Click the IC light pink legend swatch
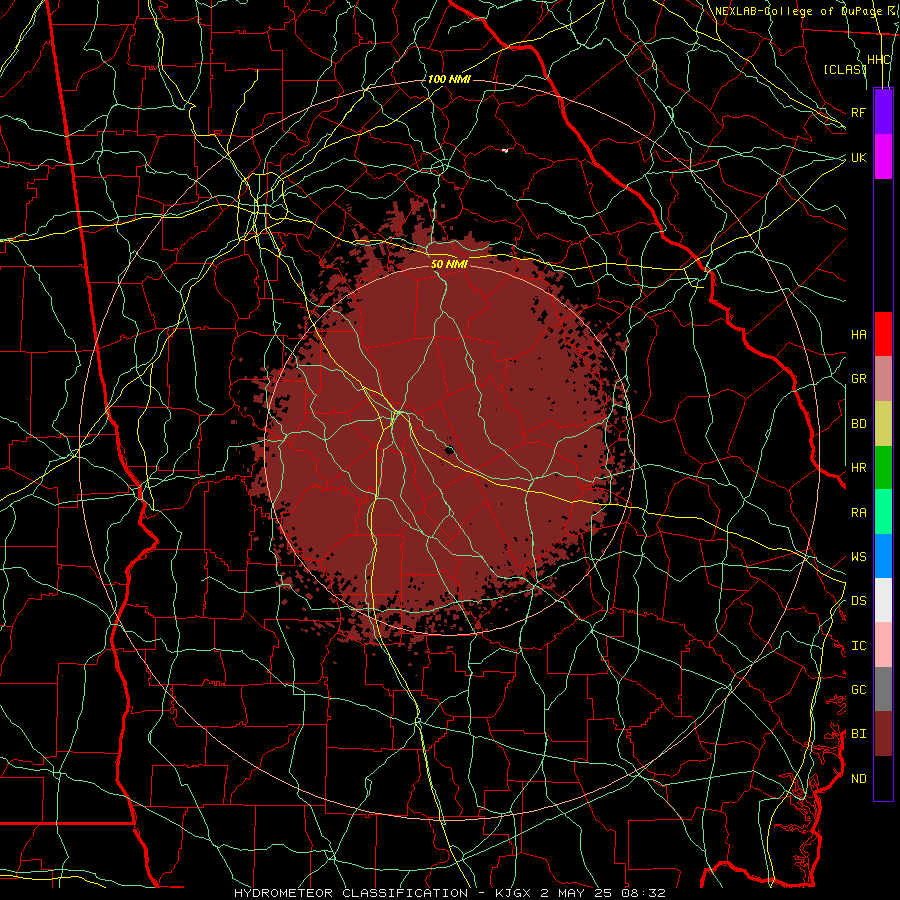The width and height of the screenshot is (900, 900). click(x=883, y=645)
